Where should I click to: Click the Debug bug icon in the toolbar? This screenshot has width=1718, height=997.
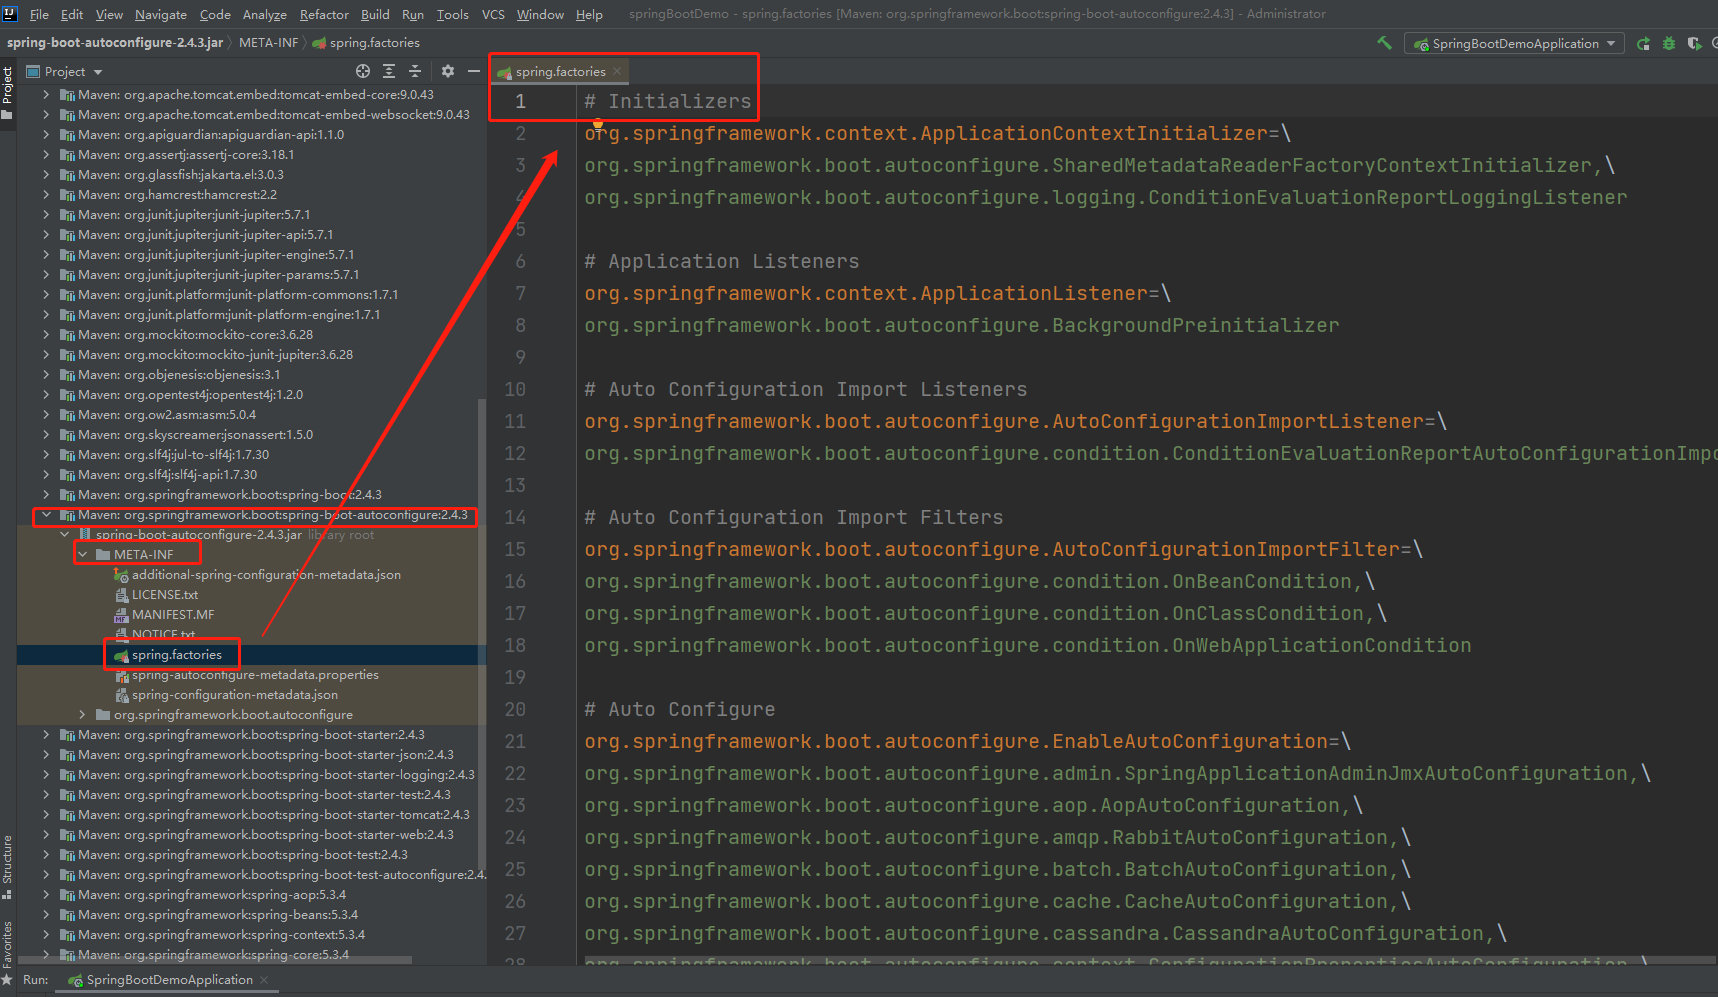(x=1668, y=43)
